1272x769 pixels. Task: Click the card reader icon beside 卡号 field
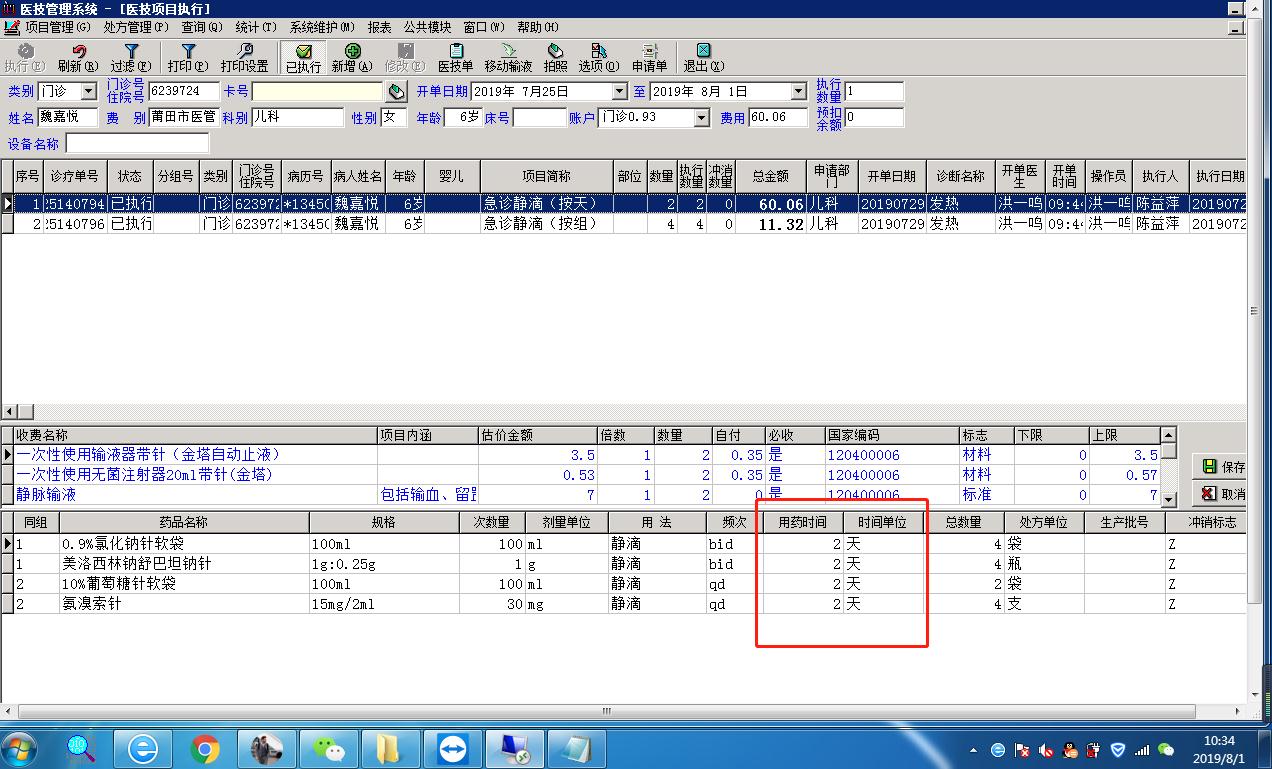tap(397, 92)
